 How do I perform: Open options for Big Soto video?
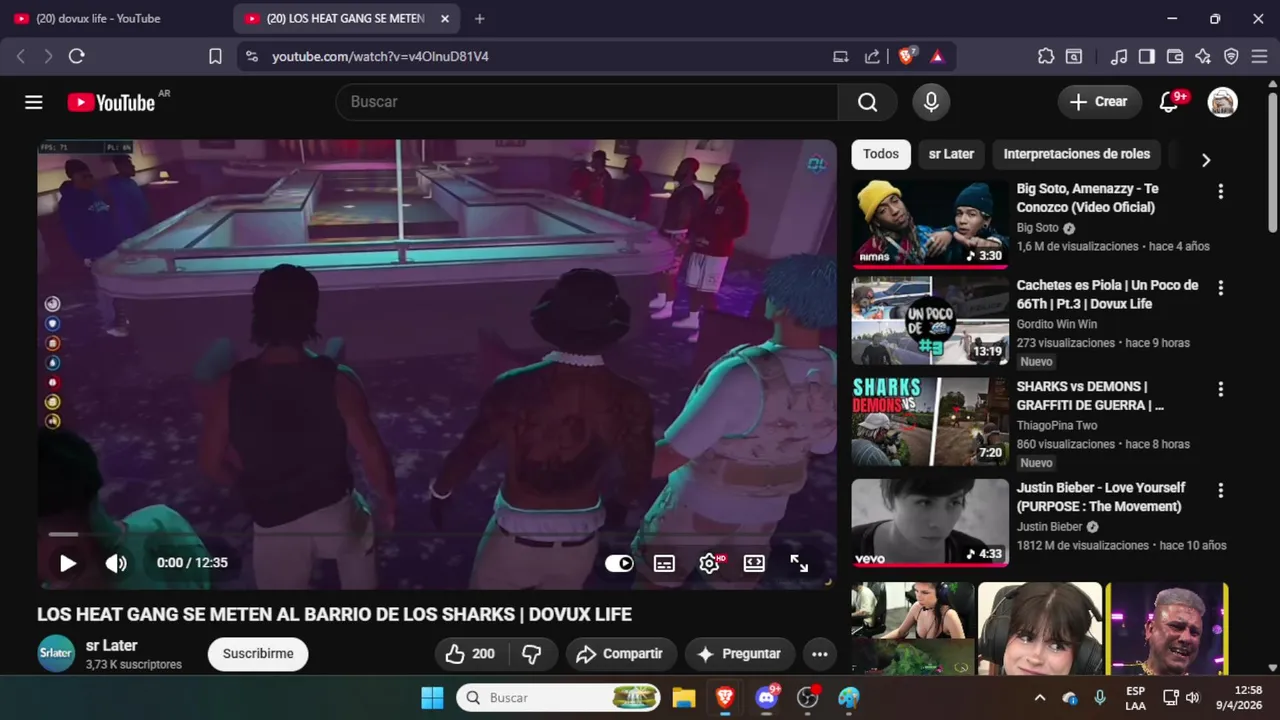(1220, 191)
